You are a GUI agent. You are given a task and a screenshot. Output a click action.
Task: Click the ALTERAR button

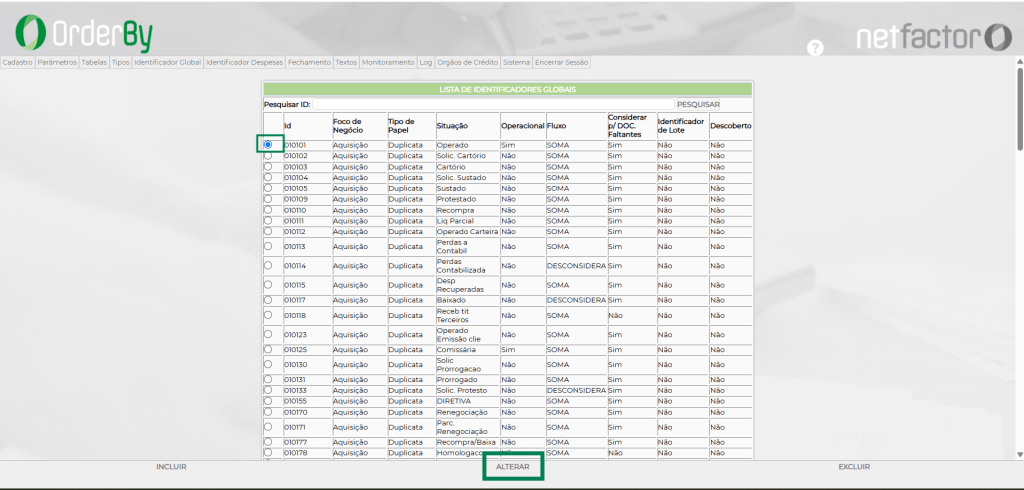(513, 468)
